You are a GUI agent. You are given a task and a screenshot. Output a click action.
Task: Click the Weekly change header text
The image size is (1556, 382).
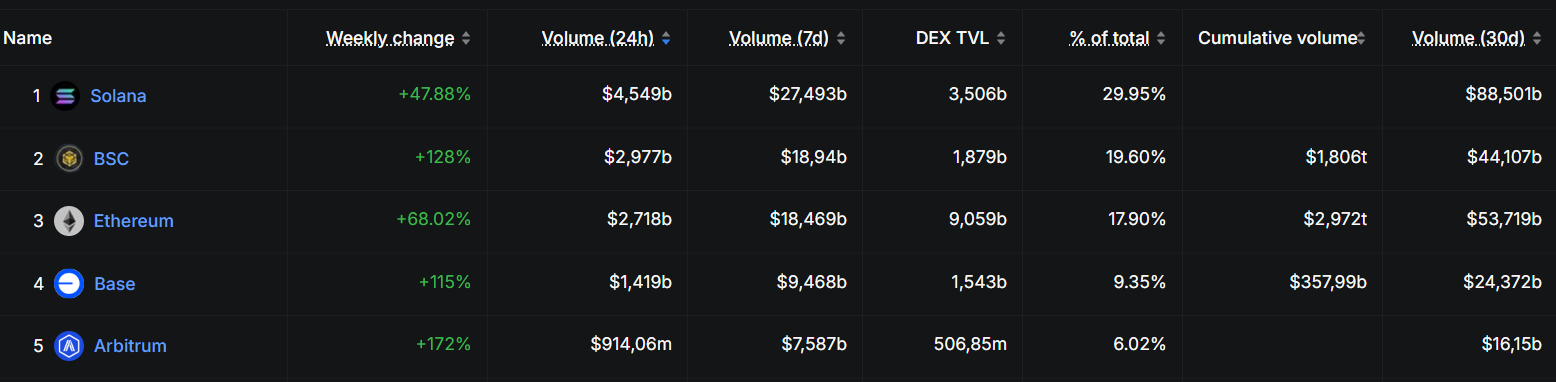pos(390,38)
